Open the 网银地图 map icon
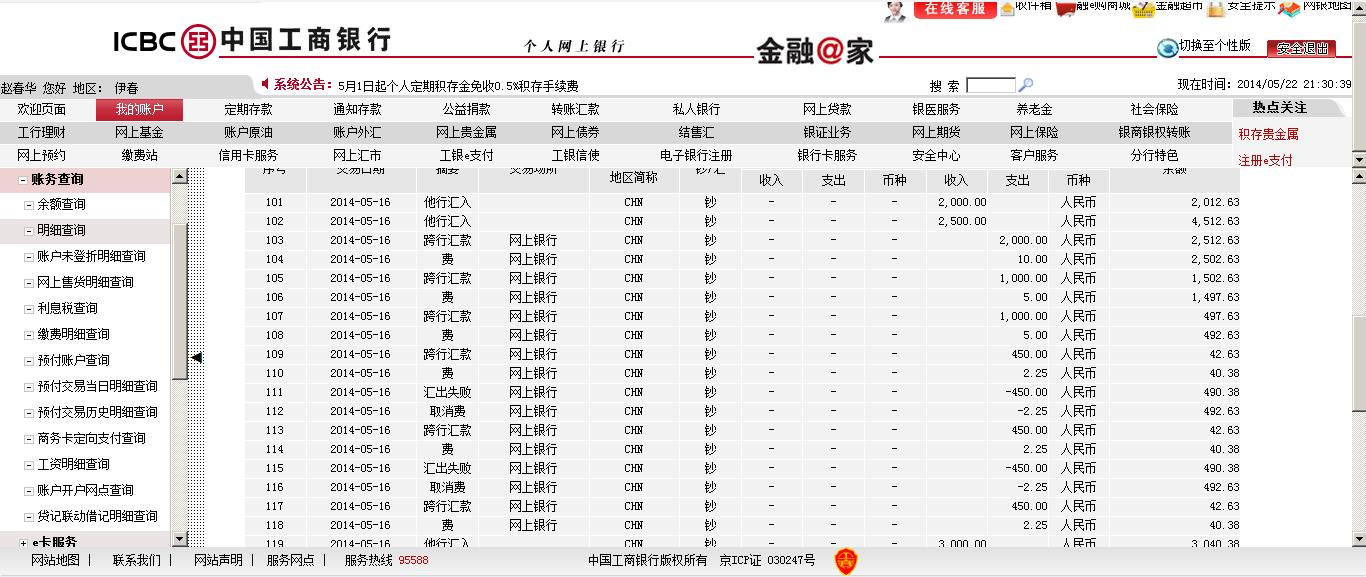 [1289, 9]
